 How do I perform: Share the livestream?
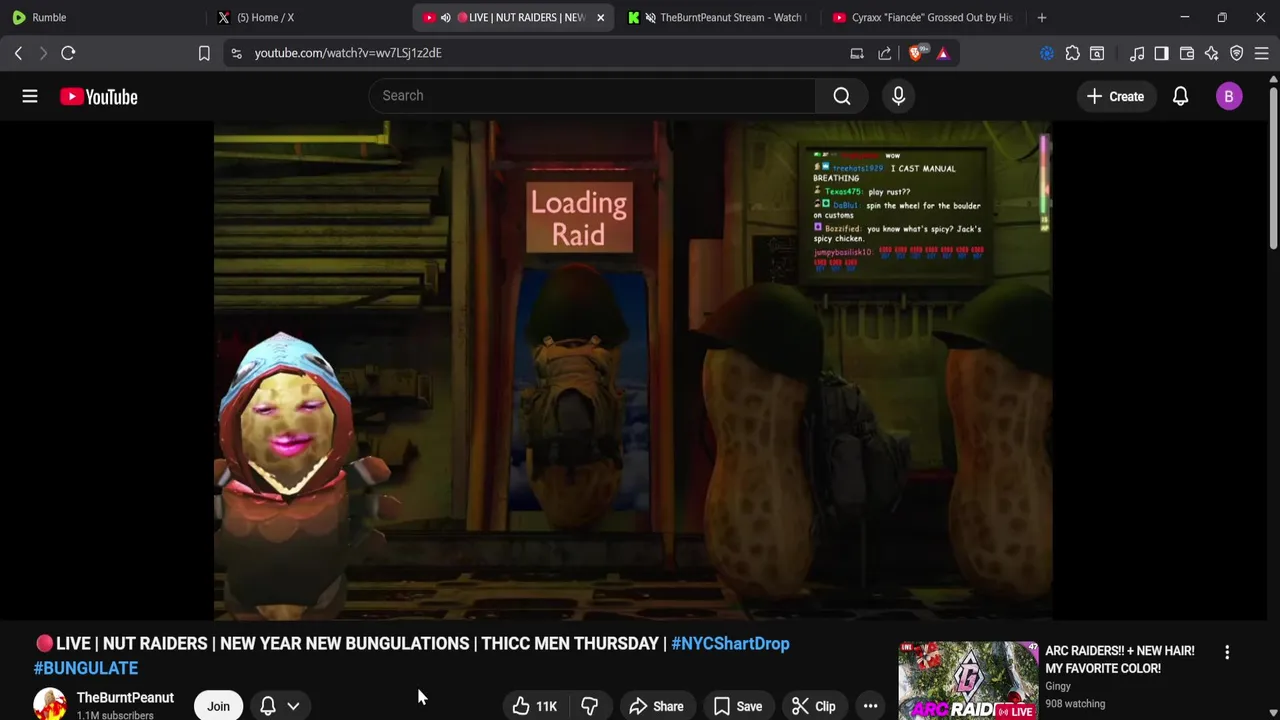[x=656, y=706]
